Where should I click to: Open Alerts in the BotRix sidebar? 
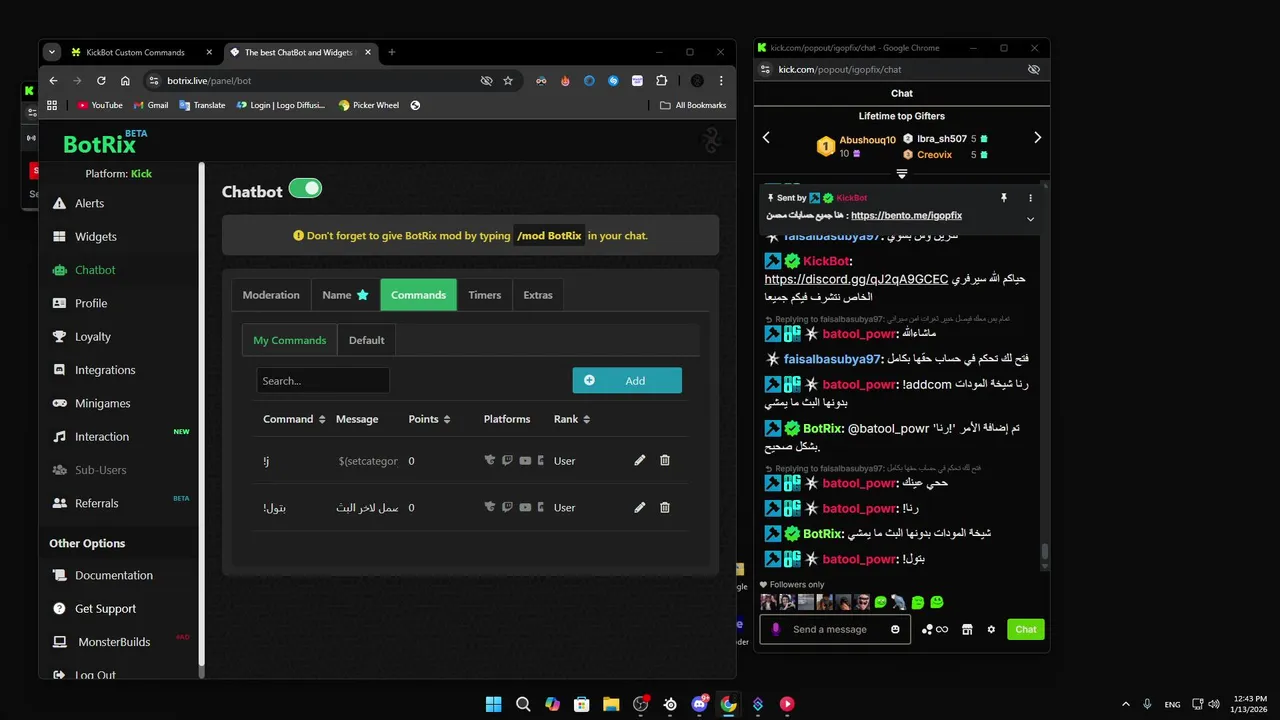click(89, 203)
